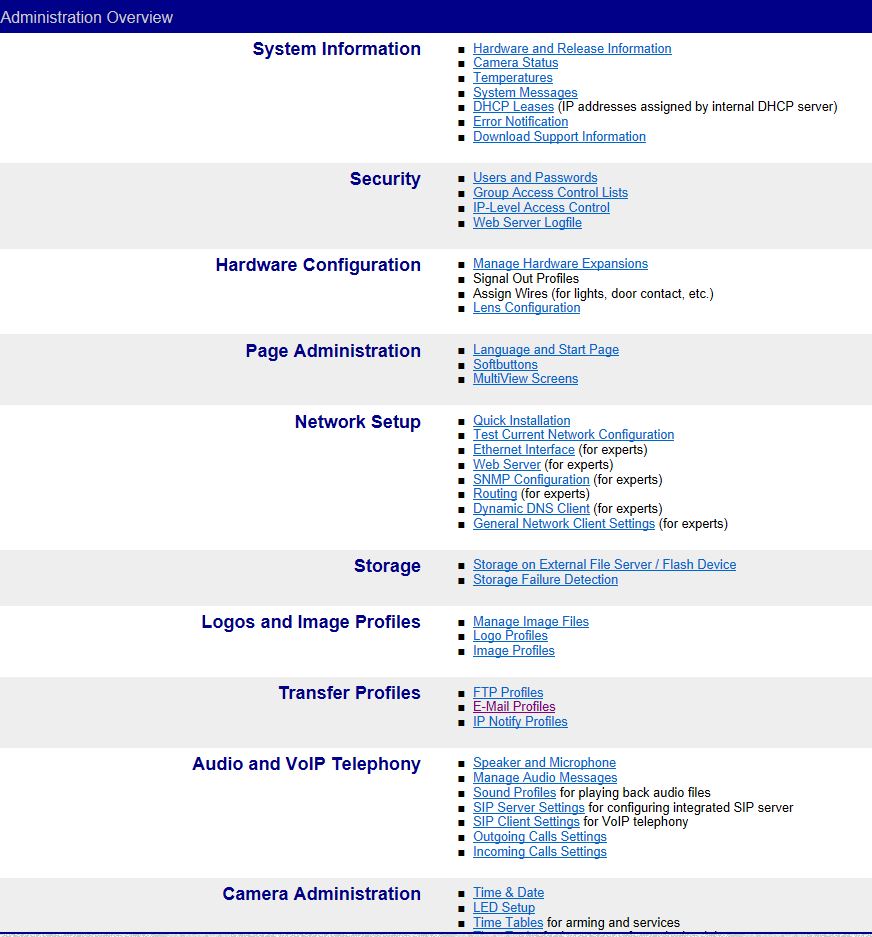Click the Administration Overview page title
The image size is (872, 937).
87,17
